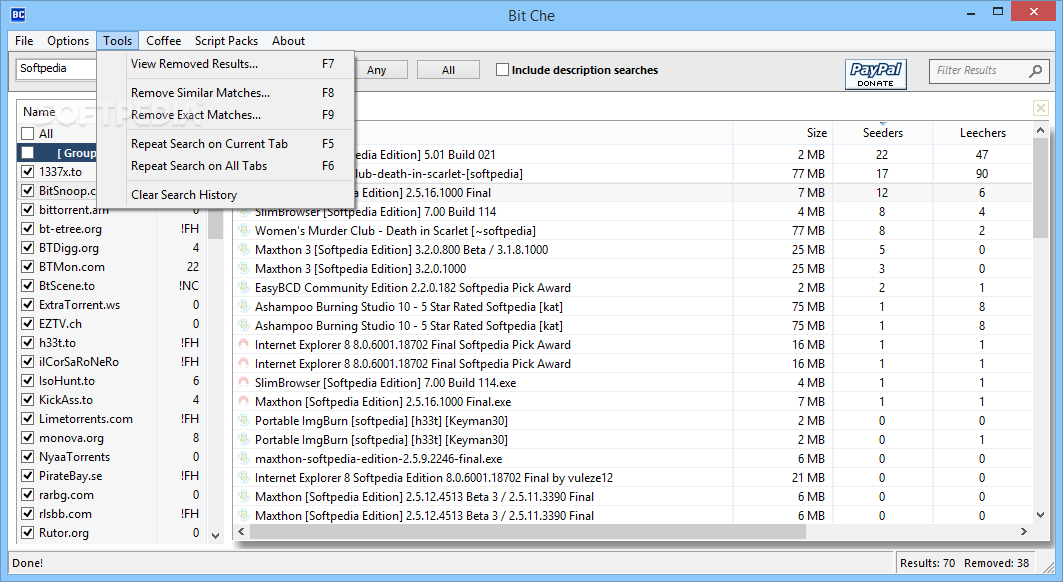Enable Include description searches checkbox
Image resolution: width=1063 pixels, height=582 pixels.
click(502, 70)
